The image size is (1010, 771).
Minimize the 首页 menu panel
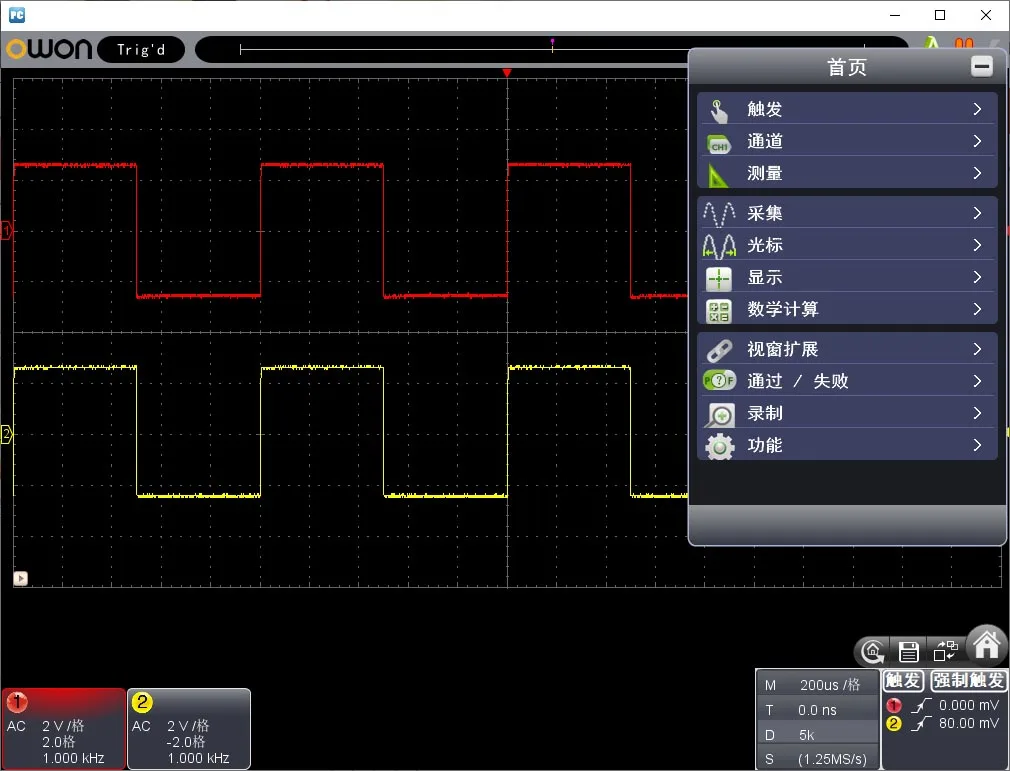pos(982,66)
